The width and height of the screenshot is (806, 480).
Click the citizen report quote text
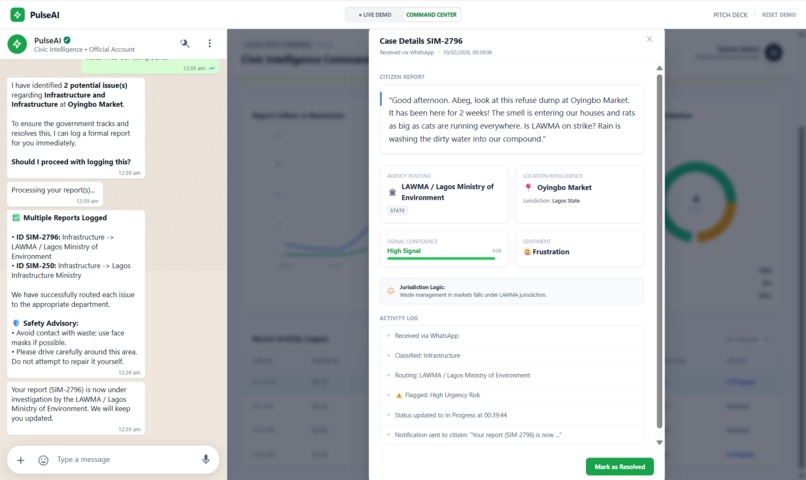[x=511, y=120]
